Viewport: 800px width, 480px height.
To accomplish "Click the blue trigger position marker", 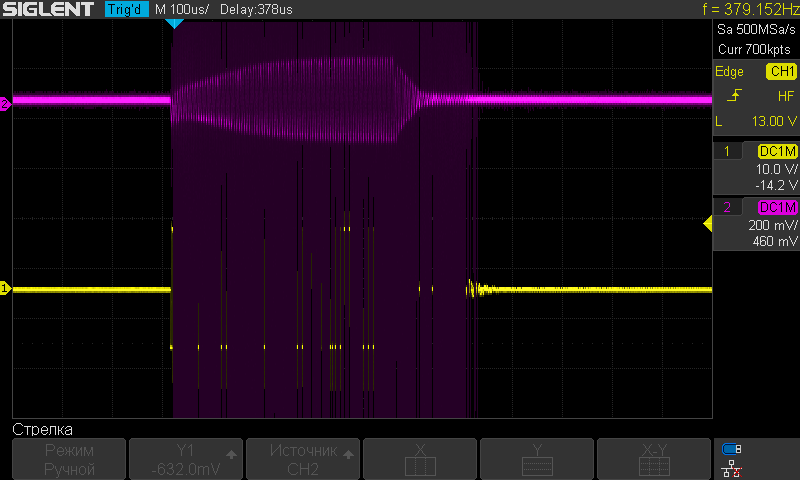I will point(174,23).
